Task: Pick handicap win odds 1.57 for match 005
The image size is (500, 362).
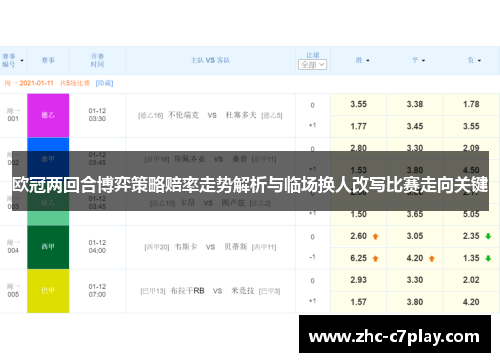Action: 358,302
